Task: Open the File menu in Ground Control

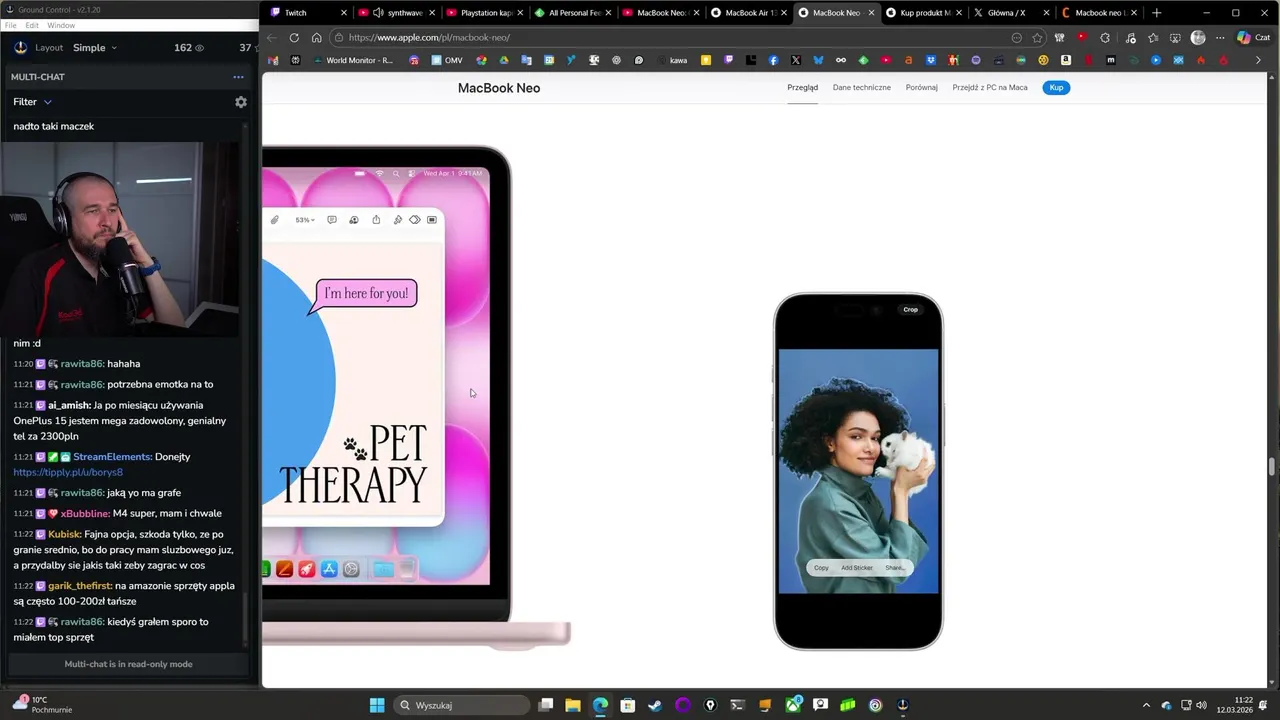Action: [x=11, y=25]
